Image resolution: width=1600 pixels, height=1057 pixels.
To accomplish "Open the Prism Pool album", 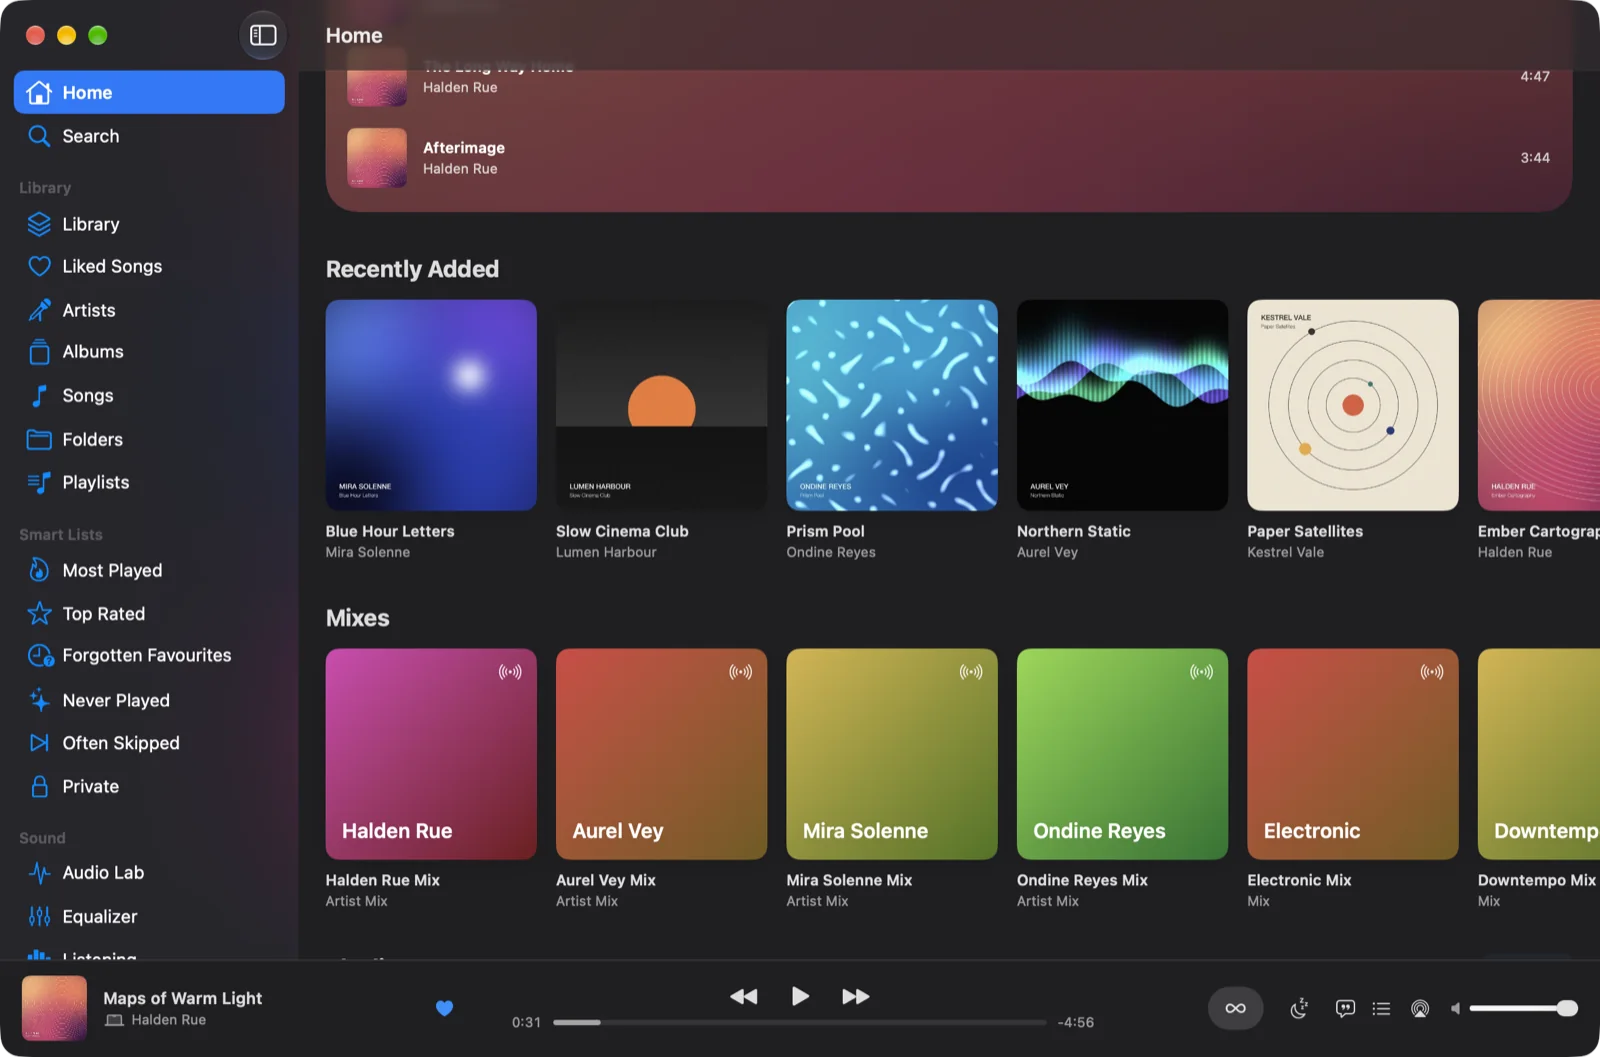I will (x=892, y=405).
